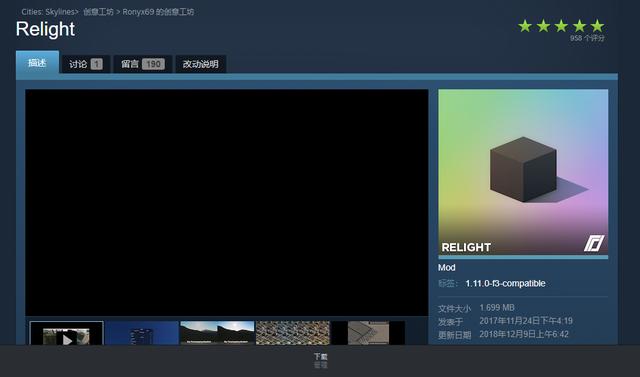
Task: Select the blue settings panel thumbnail
Action: 142,333
